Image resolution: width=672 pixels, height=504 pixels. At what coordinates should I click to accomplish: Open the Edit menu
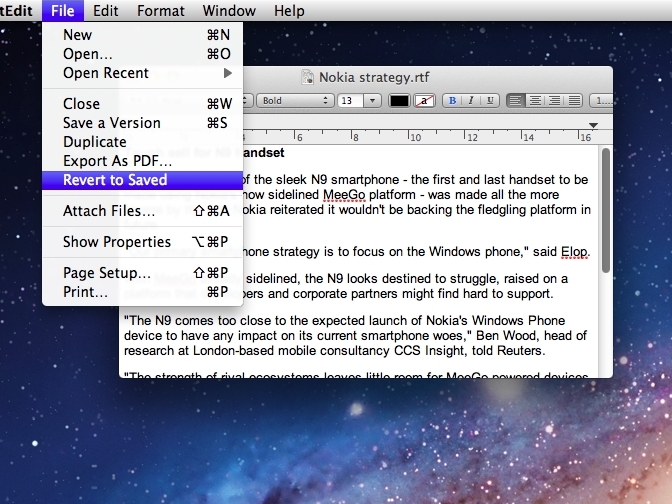105,10
